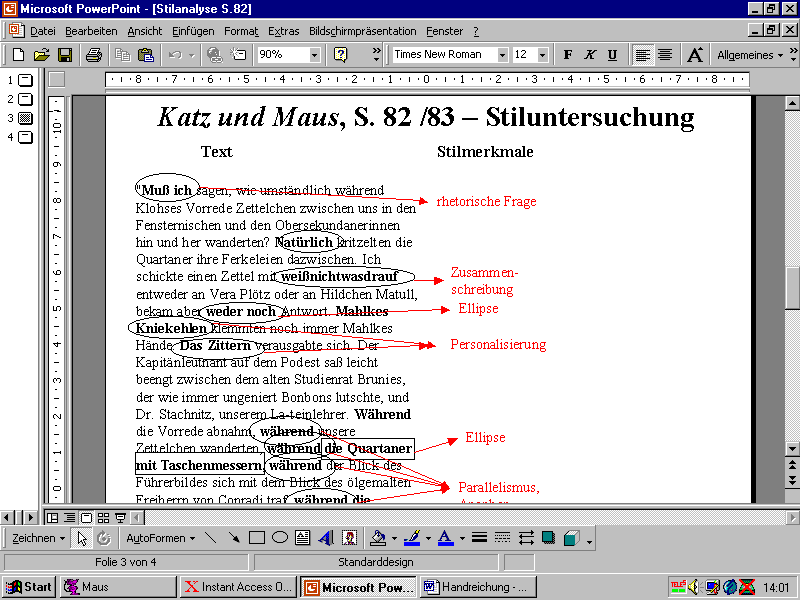
Task: Click the font color swatch button
Action: point(444,538)
